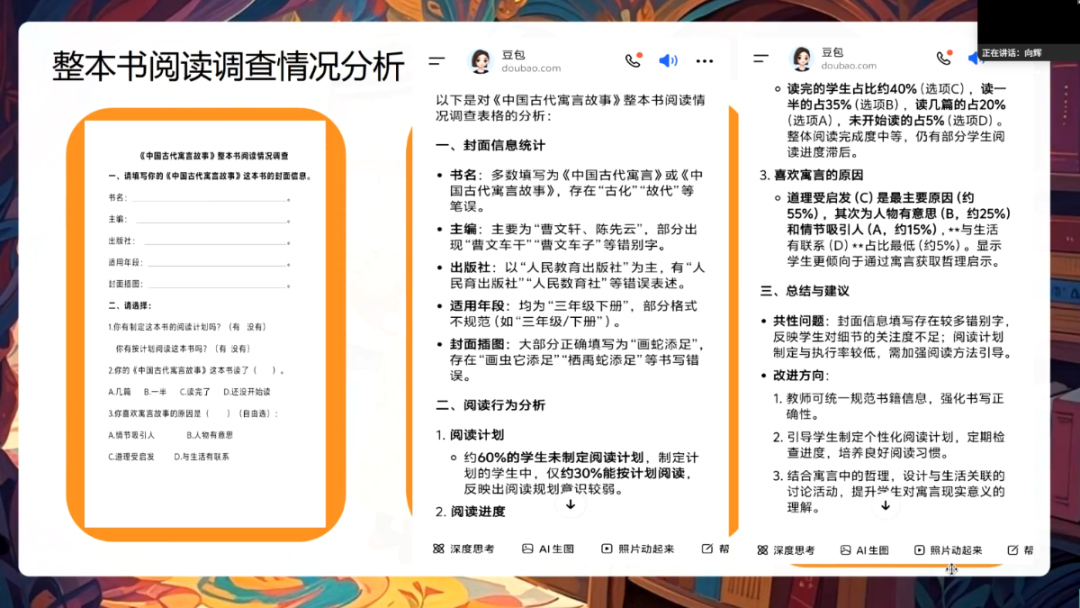Click 照片动起来 in the left chat toolbar
Image resolution: width=1080 pixels, height=608 pixels.
coord(638,549)
